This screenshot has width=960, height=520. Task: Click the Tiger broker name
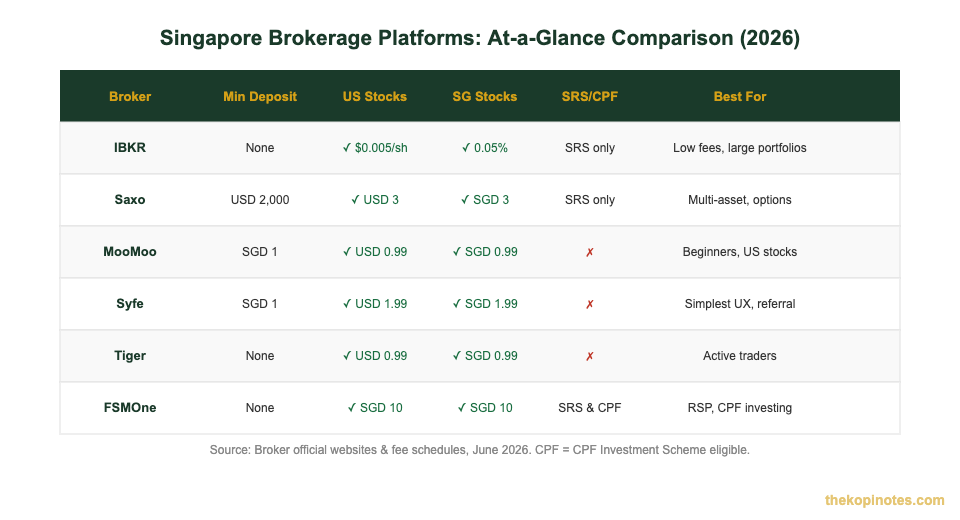click(x=130, y=356)
